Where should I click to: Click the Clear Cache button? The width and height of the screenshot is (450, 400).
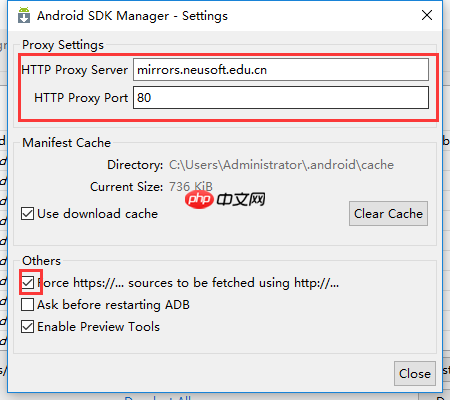tap(388, 214)
